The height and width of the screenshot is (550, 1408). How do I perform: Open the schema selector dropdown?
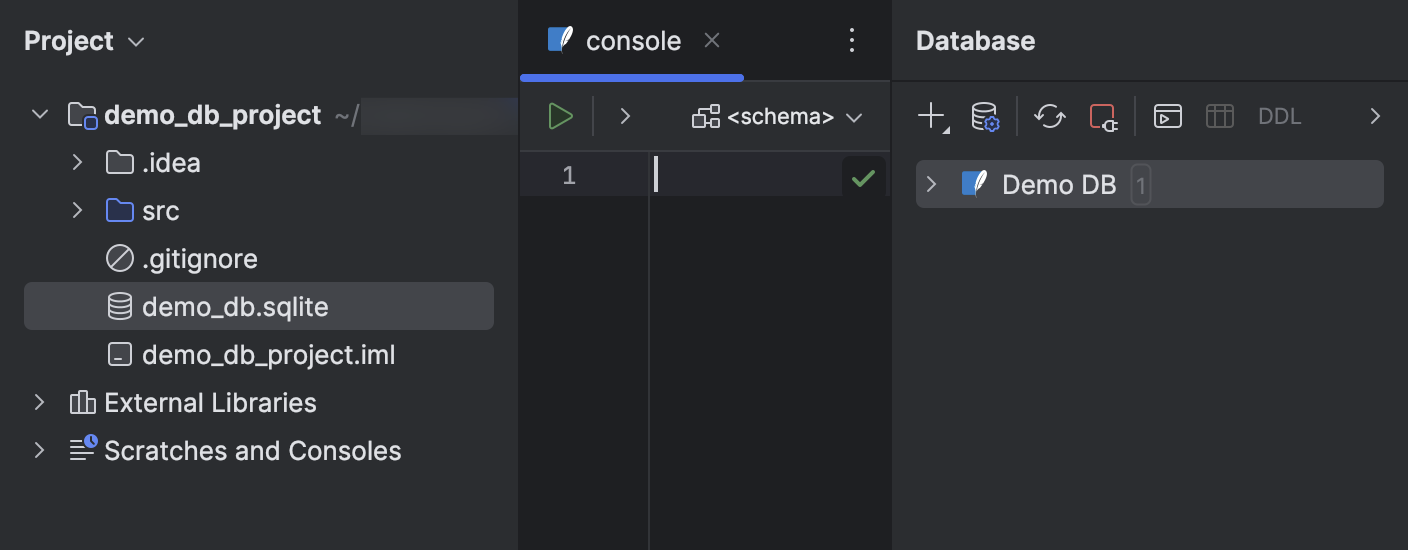click(777, 117)
